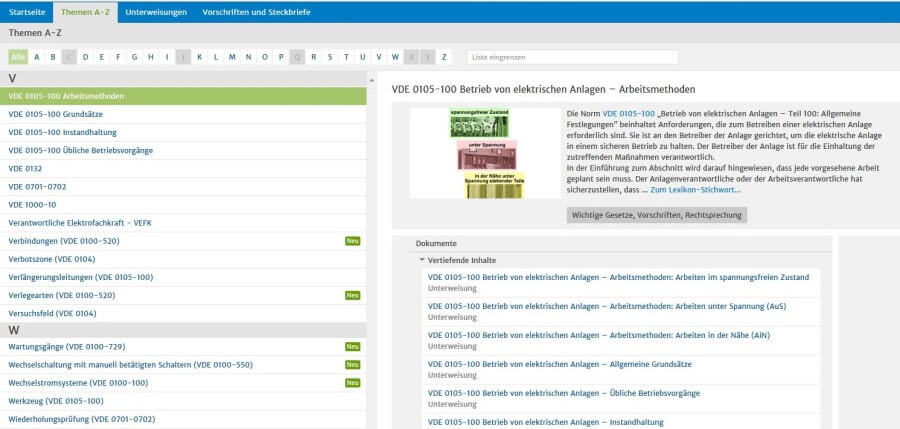900x429 pixels.
Task: Click 'Neu' badge on Verlegearten row
Action: tap(352, 295)
